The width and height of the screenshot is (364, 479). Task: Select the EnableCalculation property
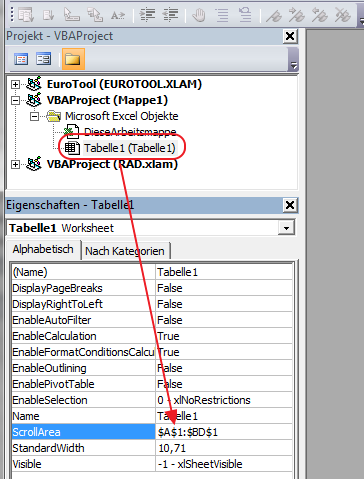[83, 336]
